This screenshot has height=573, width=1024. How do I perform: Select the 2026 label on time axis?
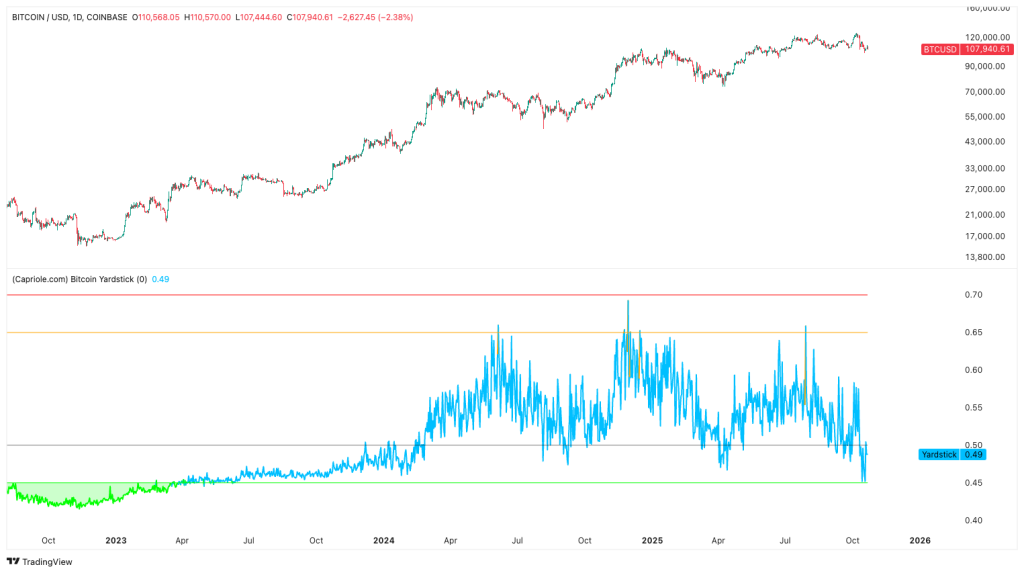pos(919,540)
